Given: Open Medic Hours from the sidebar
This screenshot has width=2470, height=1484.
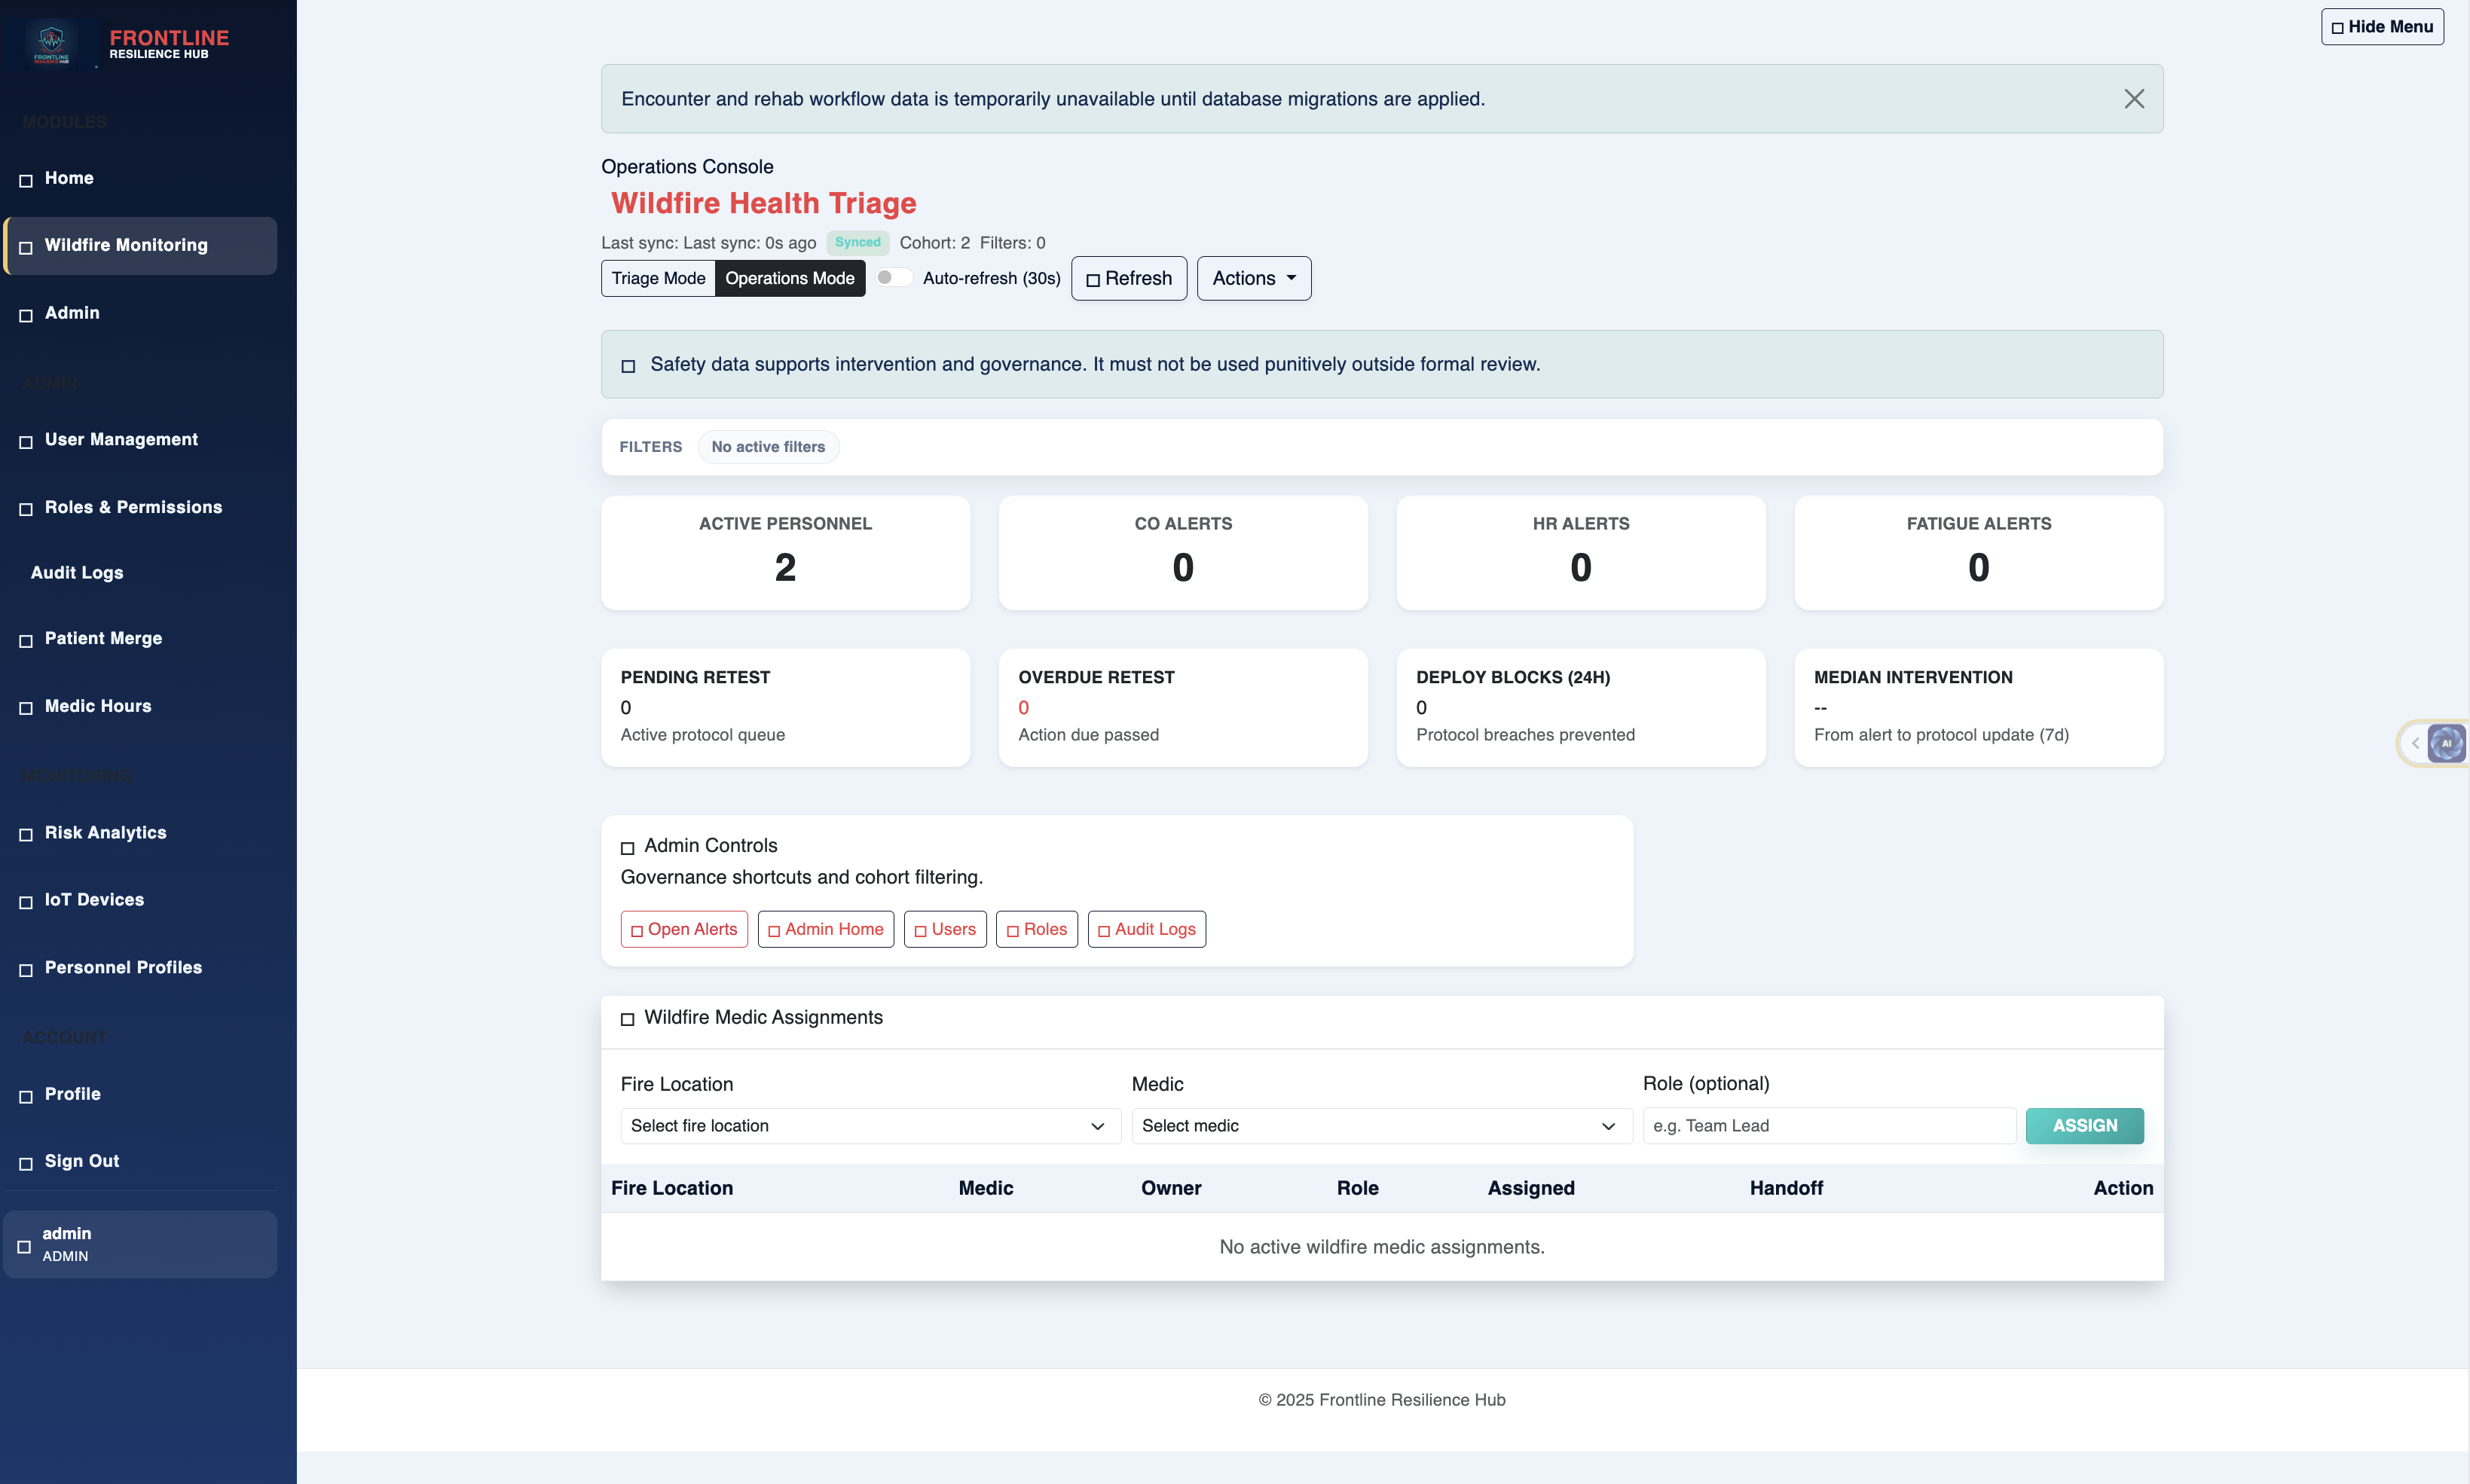Looking at the screenshot, I should click(26, 708).
